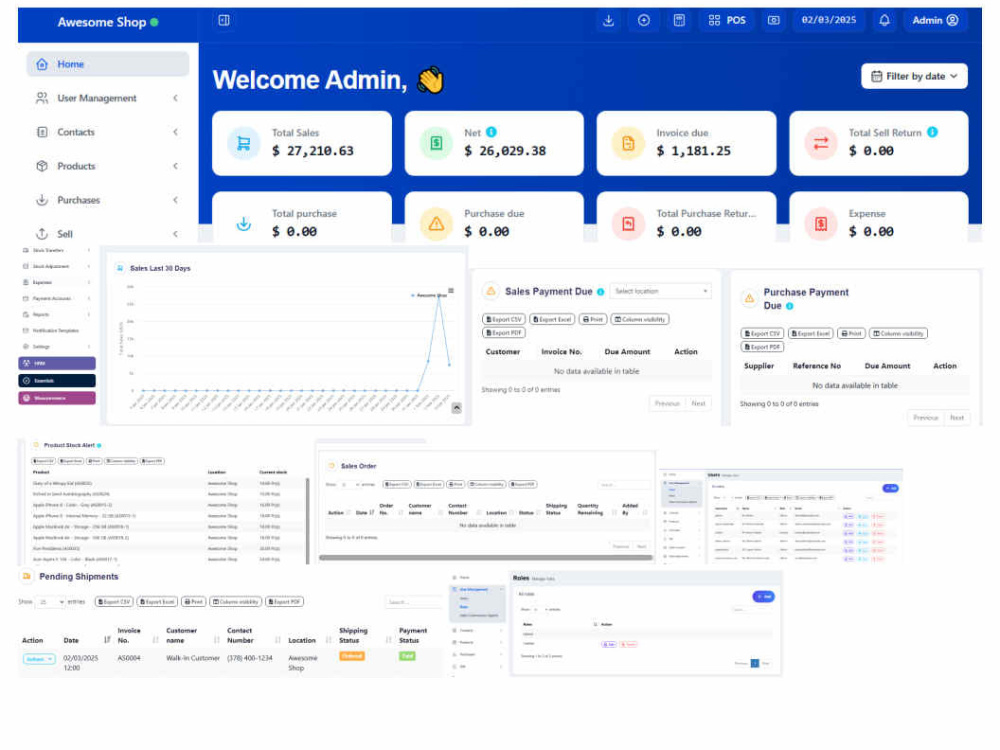Image resolution: width=1000 pixels, height=750 pixels.
Task: Open the Select location dropdown
Action: [x=660, y=291]
